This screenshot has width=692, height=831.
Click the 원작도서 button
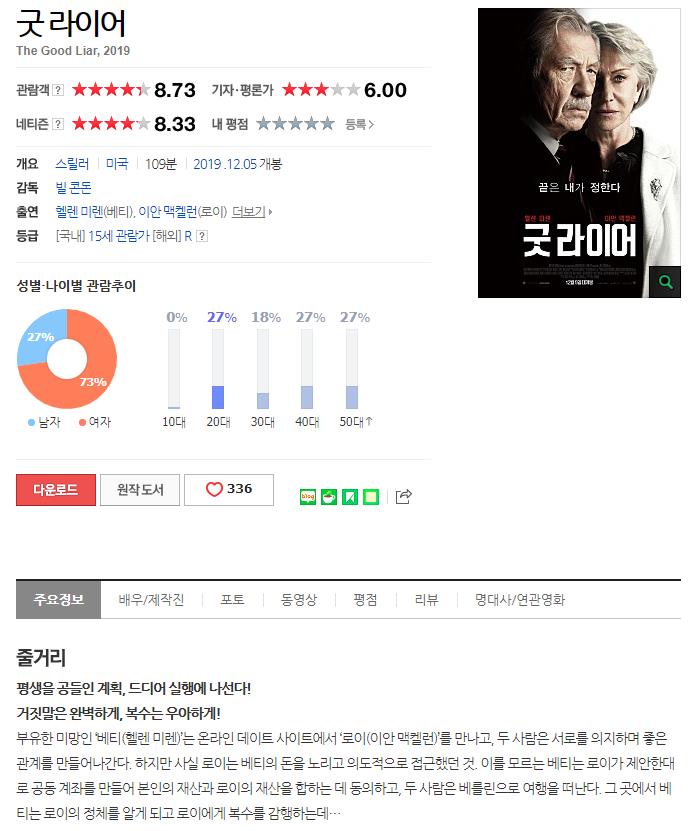(140, 490)
